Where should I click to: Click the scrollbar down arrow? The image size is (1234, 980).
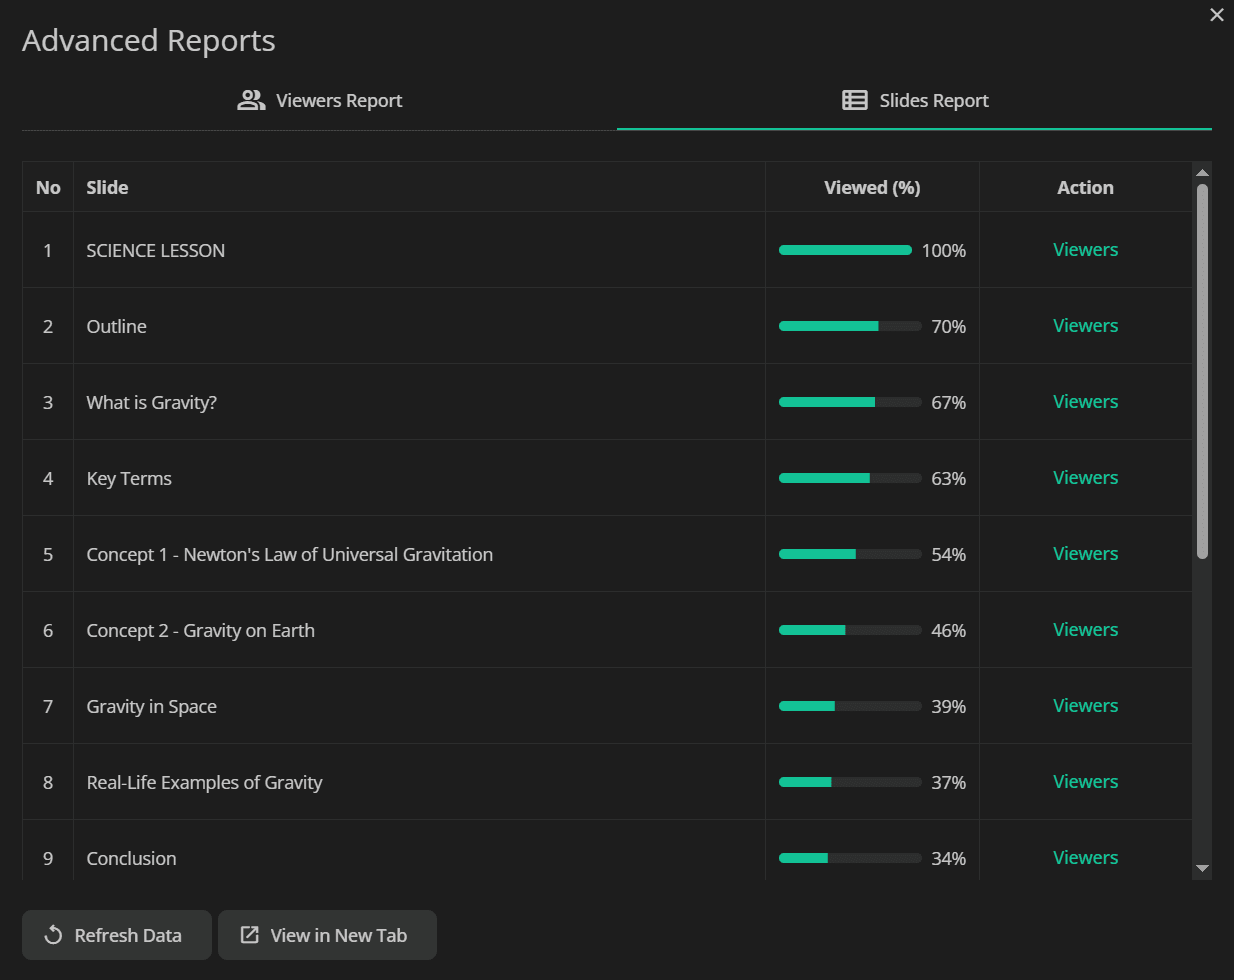[x=1203, y=868]
